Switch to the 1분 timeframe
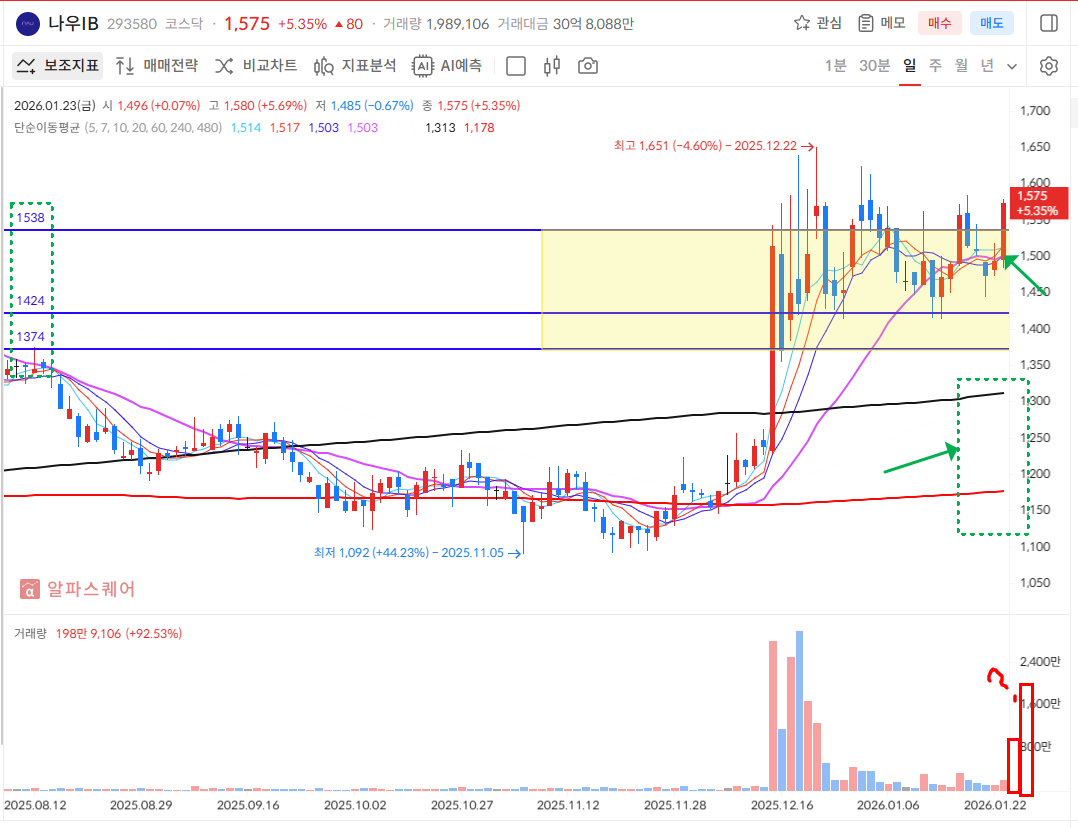The image size is (1078, 828). 835,66
